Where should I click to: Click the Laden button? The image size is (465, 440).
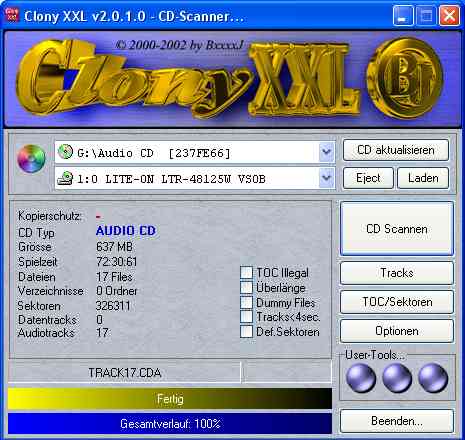[x=423, y=178]
